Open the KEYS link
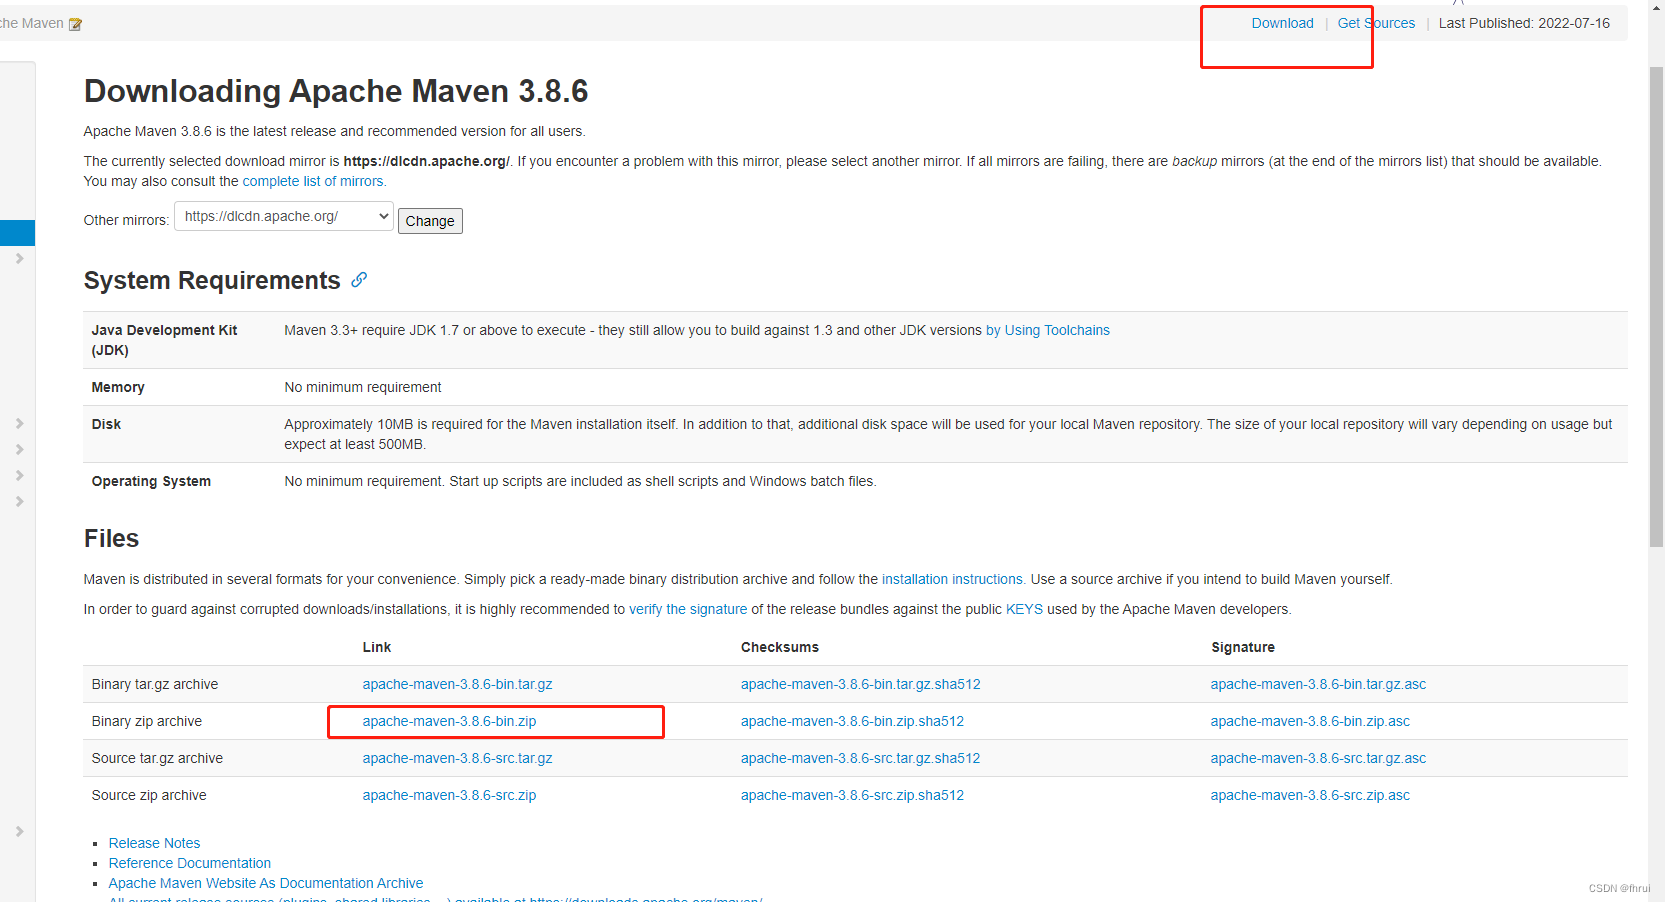This screenshot has width=1665, height=902. click(1024, 609)
